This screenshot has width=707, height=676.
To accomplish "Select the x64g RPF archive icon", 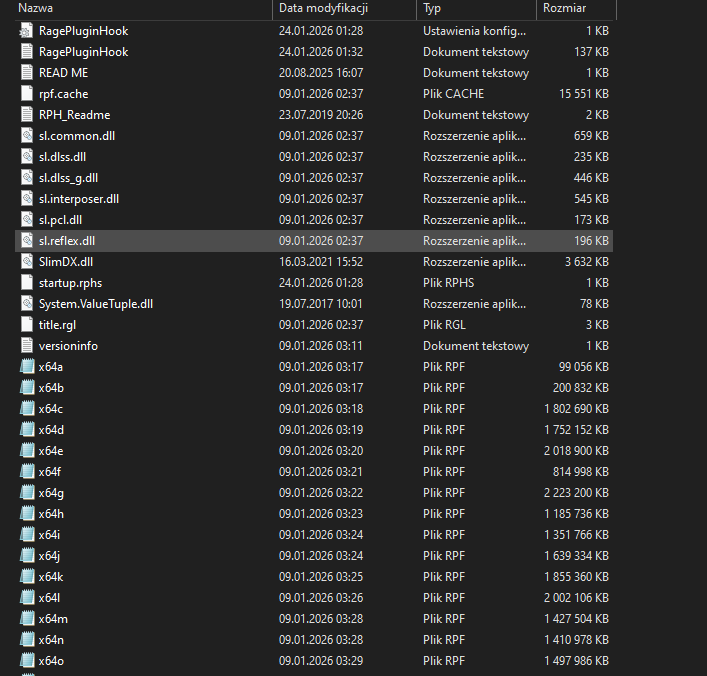I will click(x=27, y=493).
